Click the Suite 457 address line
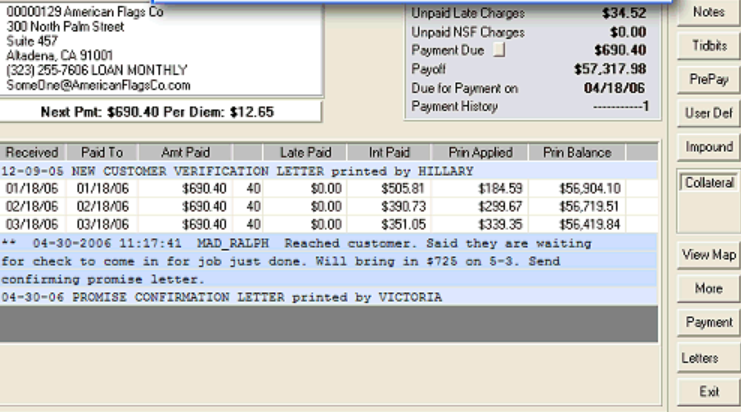This screenshot has width=741, height=412. [x=32, y=41]
